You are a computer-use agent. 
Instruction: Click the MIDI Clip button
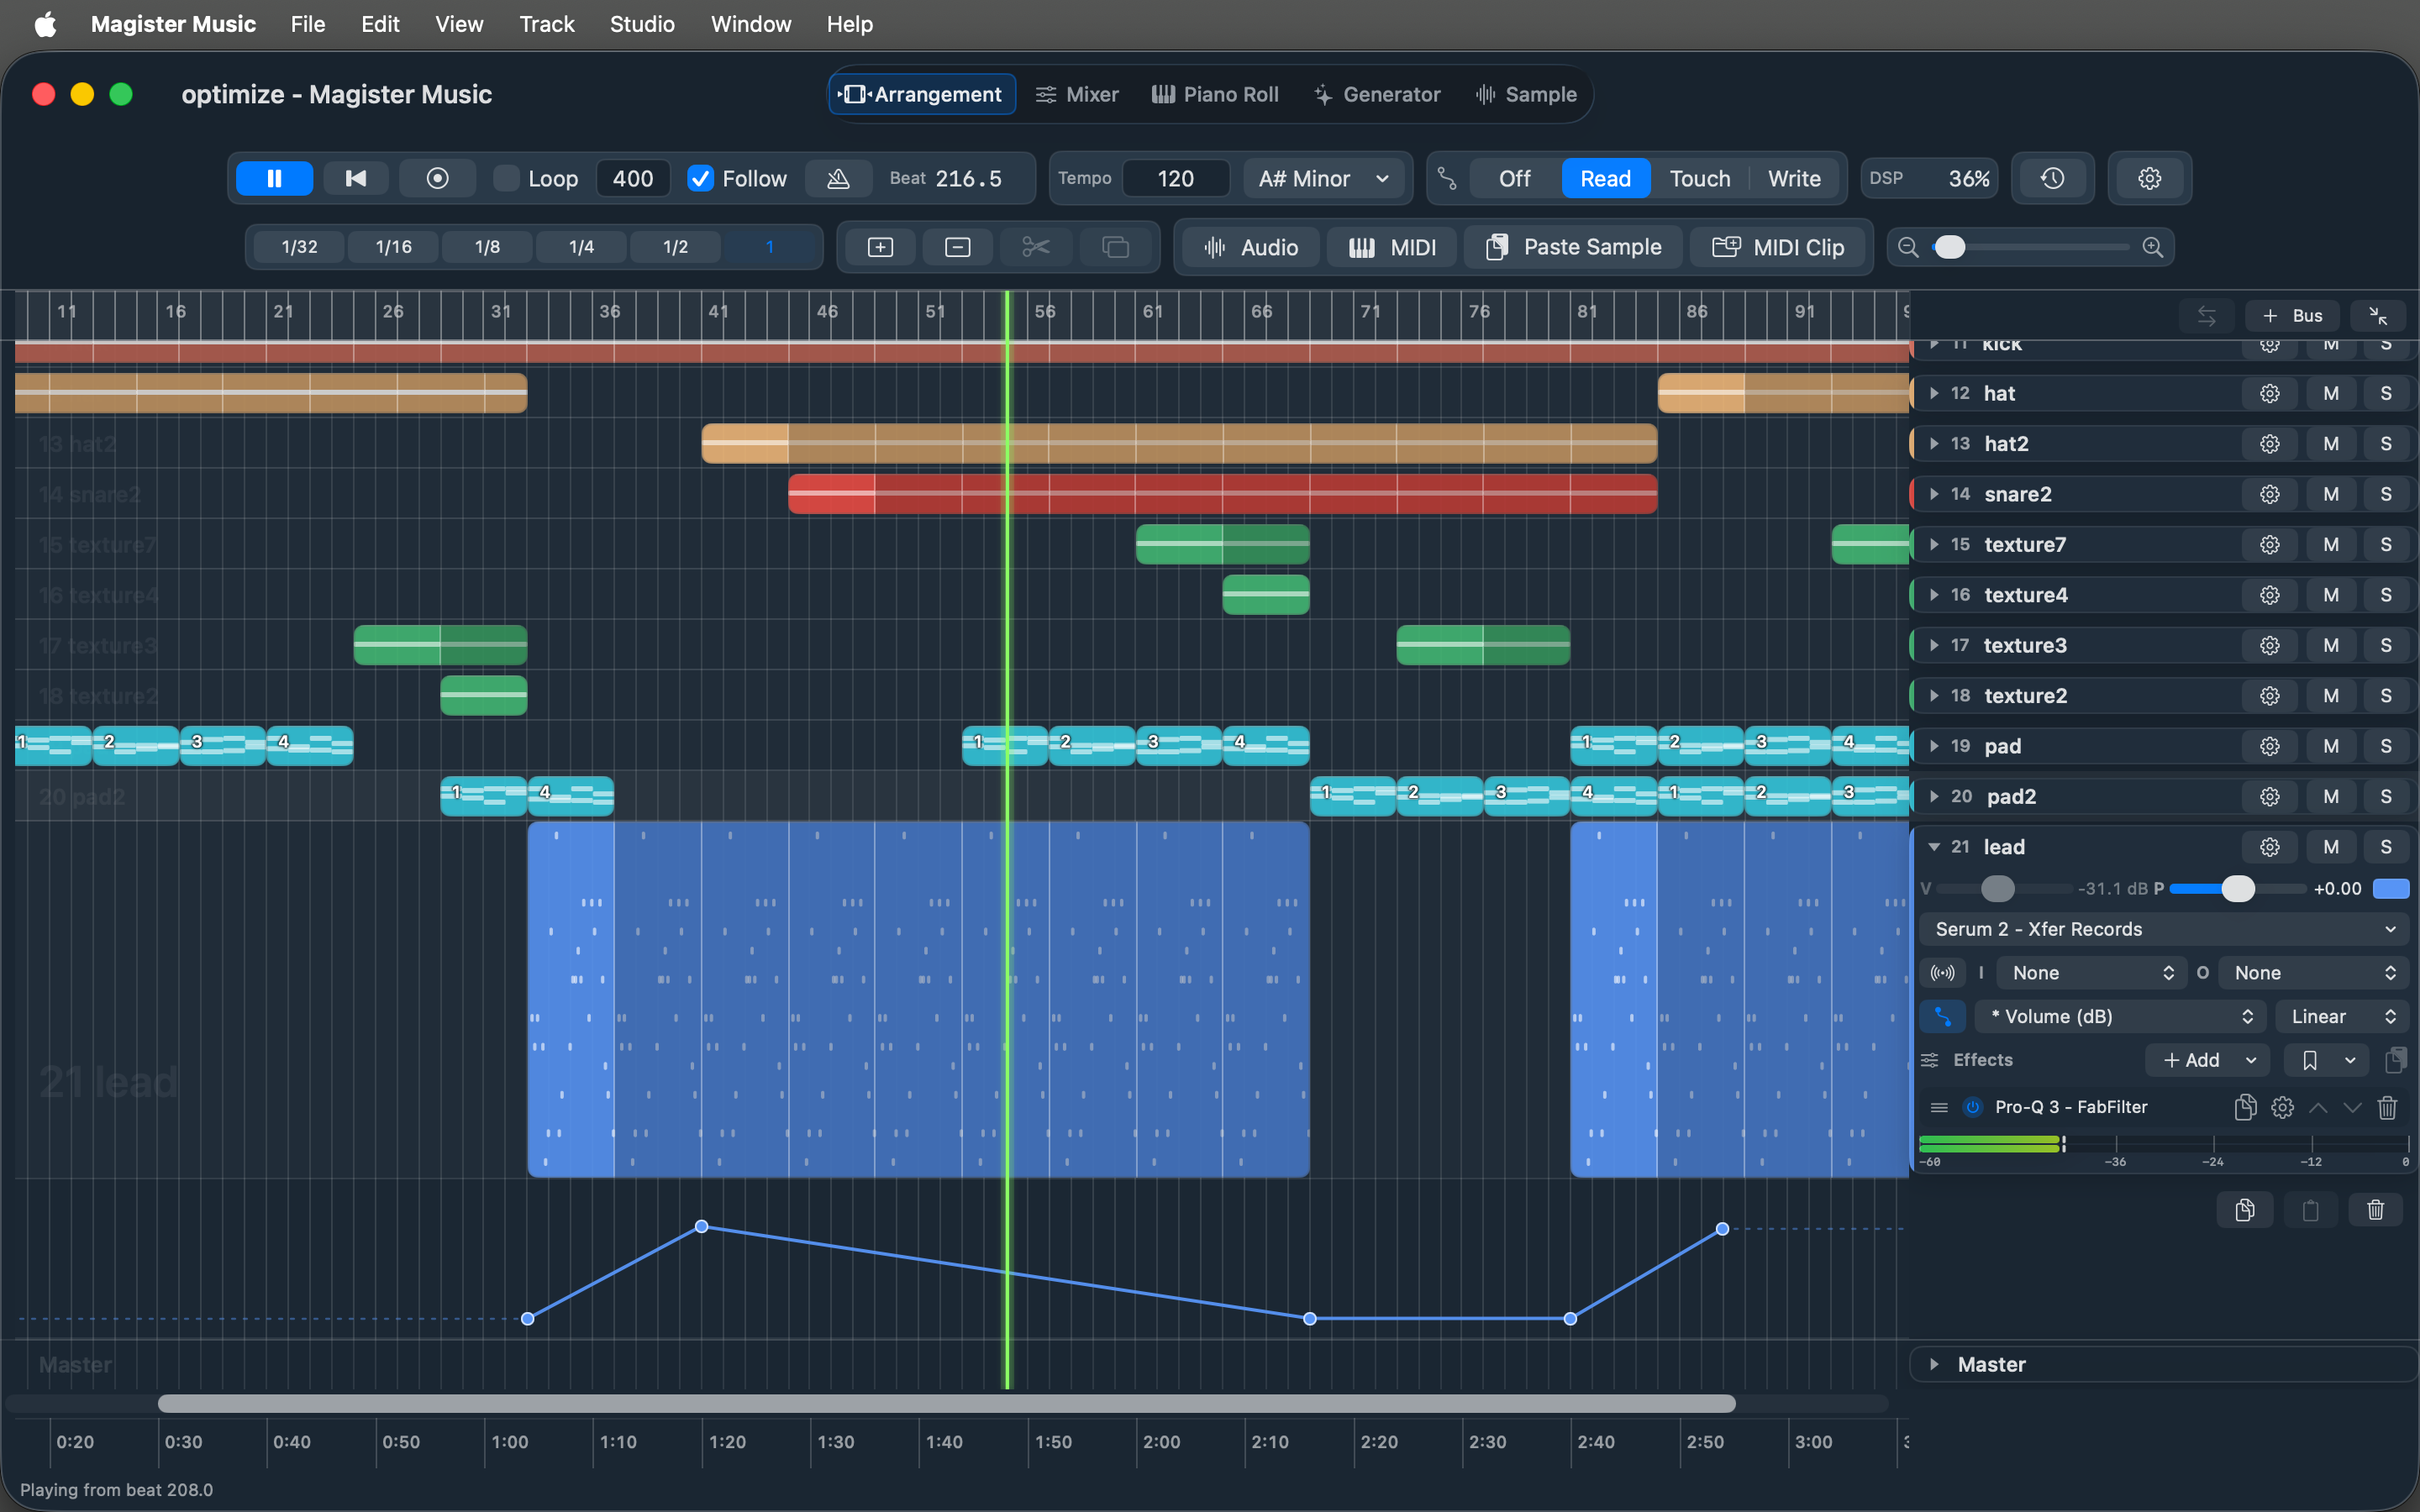tap(1778, 247)
